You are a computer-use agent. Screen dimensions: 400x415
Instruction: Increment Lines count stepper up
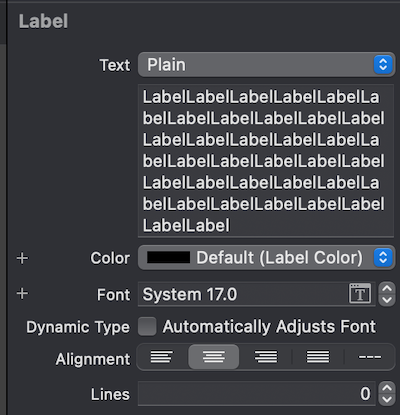pos(387,388)
